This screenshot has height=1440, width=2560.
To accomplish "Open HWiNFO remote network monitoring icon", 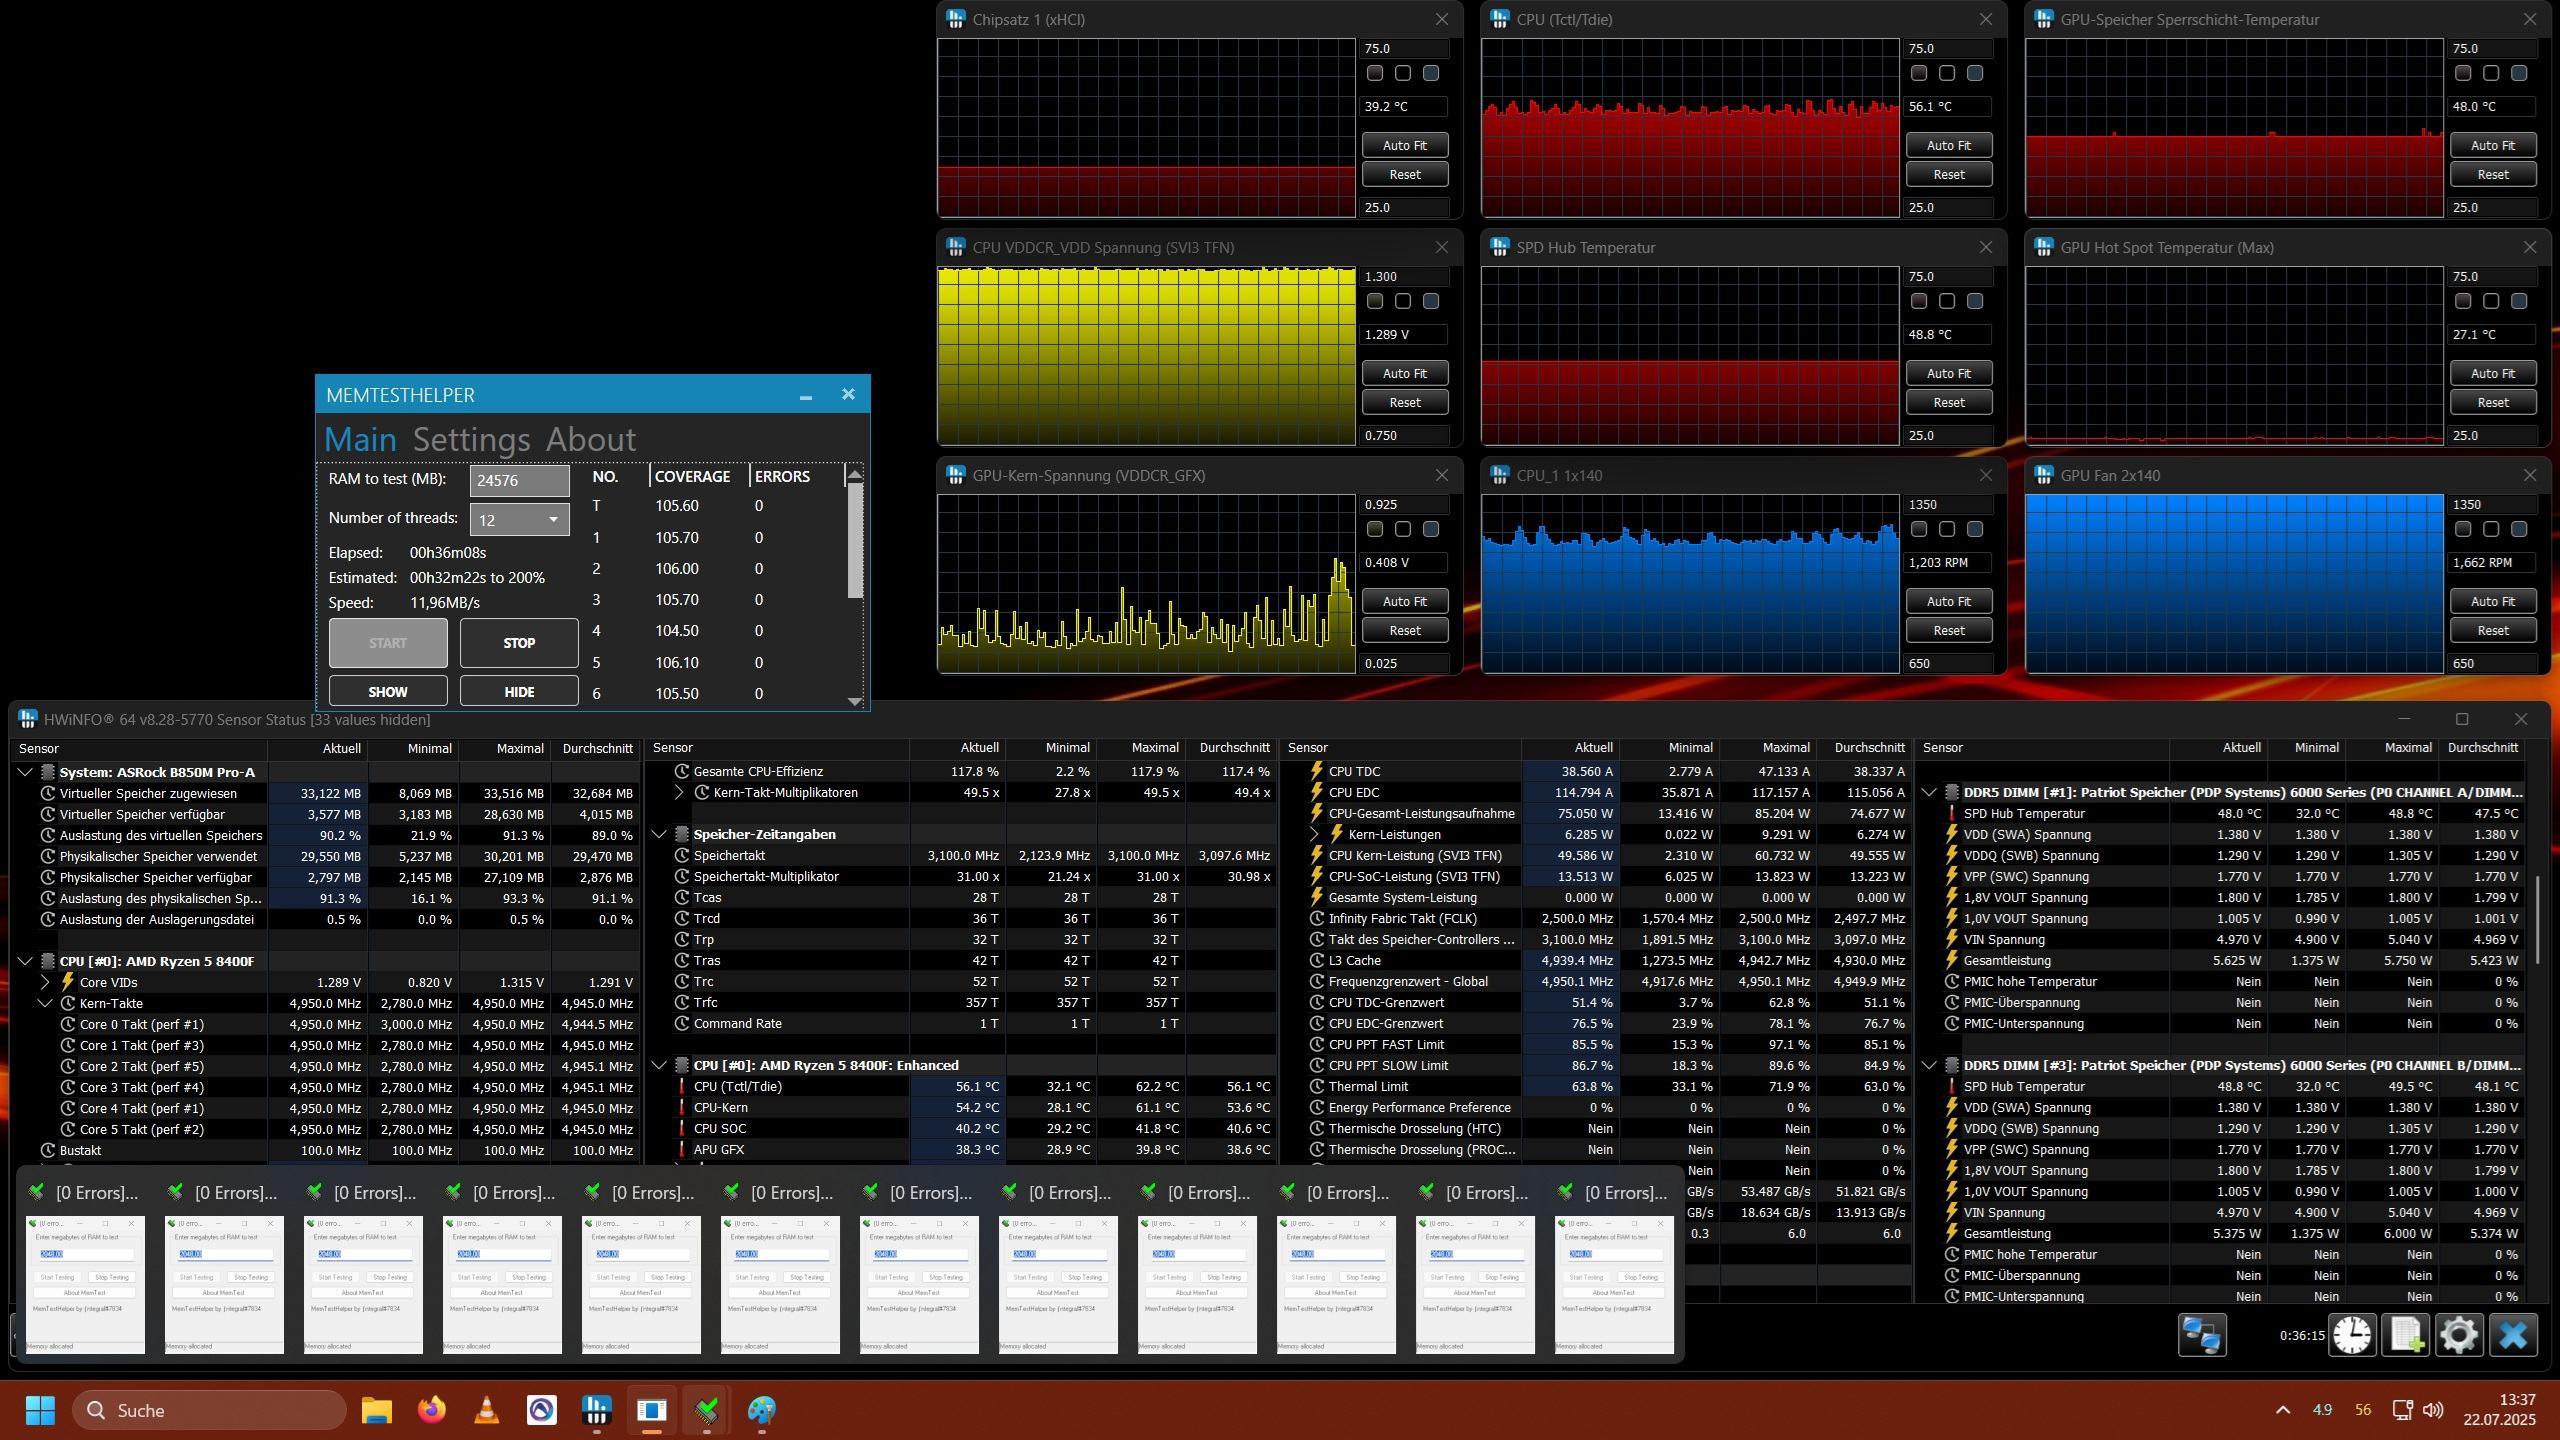I will [x=2201, y=1335].
